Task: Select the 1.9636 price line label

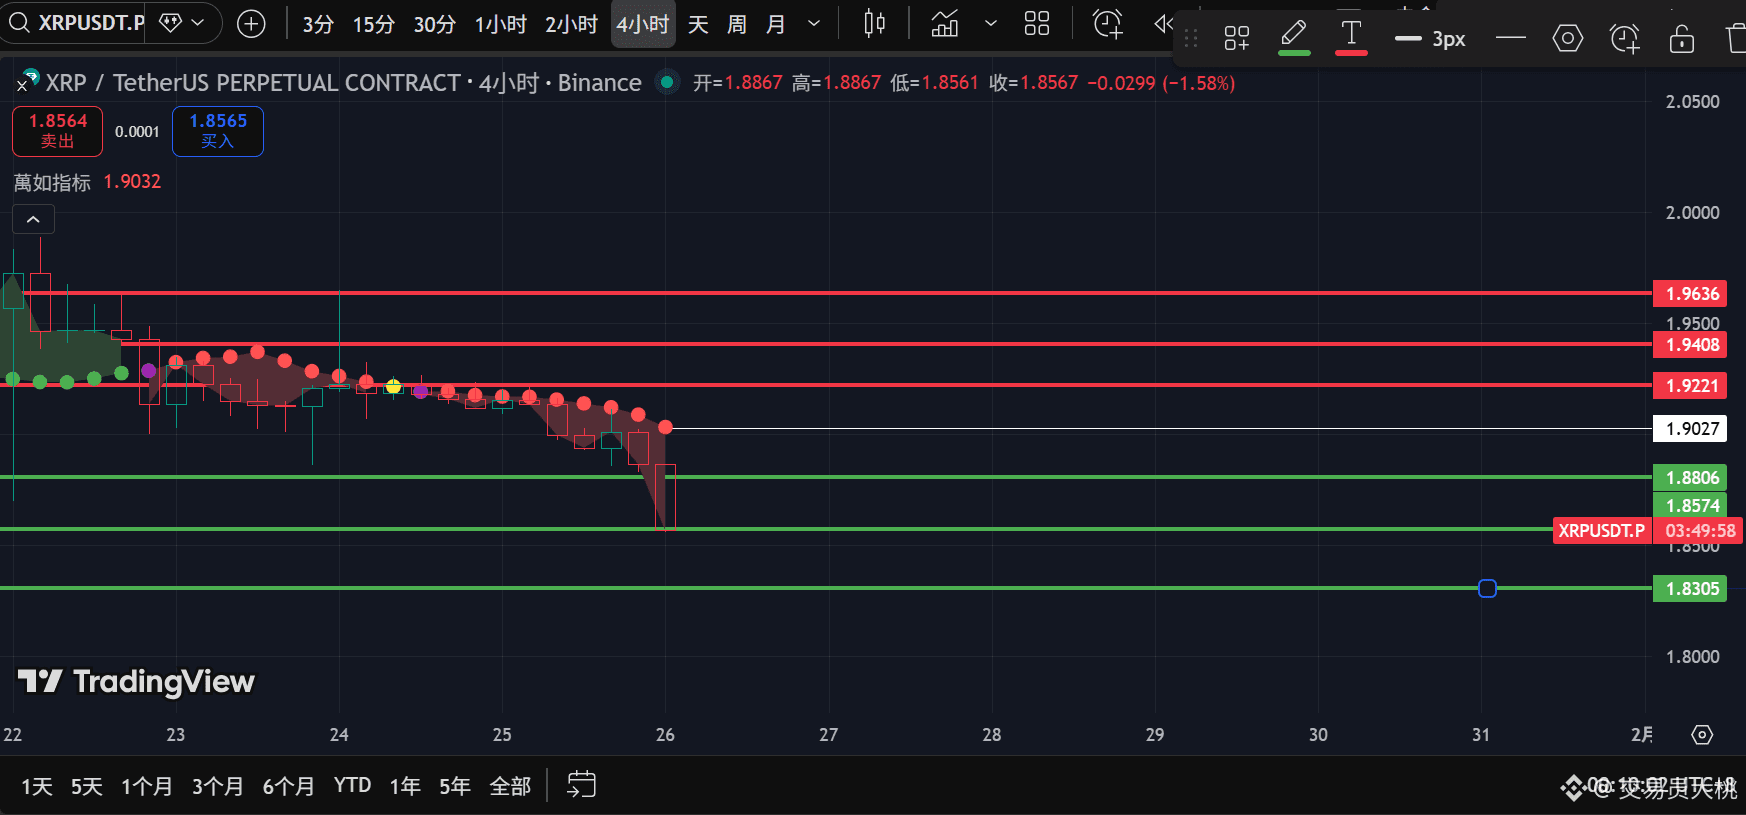Action: pos(1691,294)
